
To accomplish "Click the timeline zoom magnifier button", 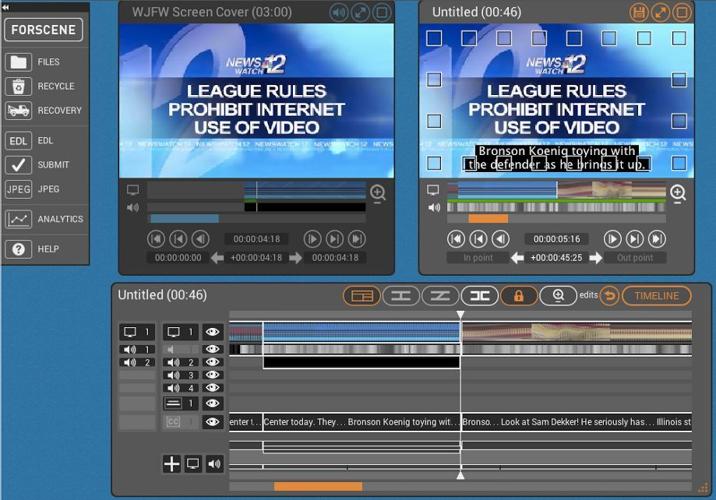I will tap(558, 296).
